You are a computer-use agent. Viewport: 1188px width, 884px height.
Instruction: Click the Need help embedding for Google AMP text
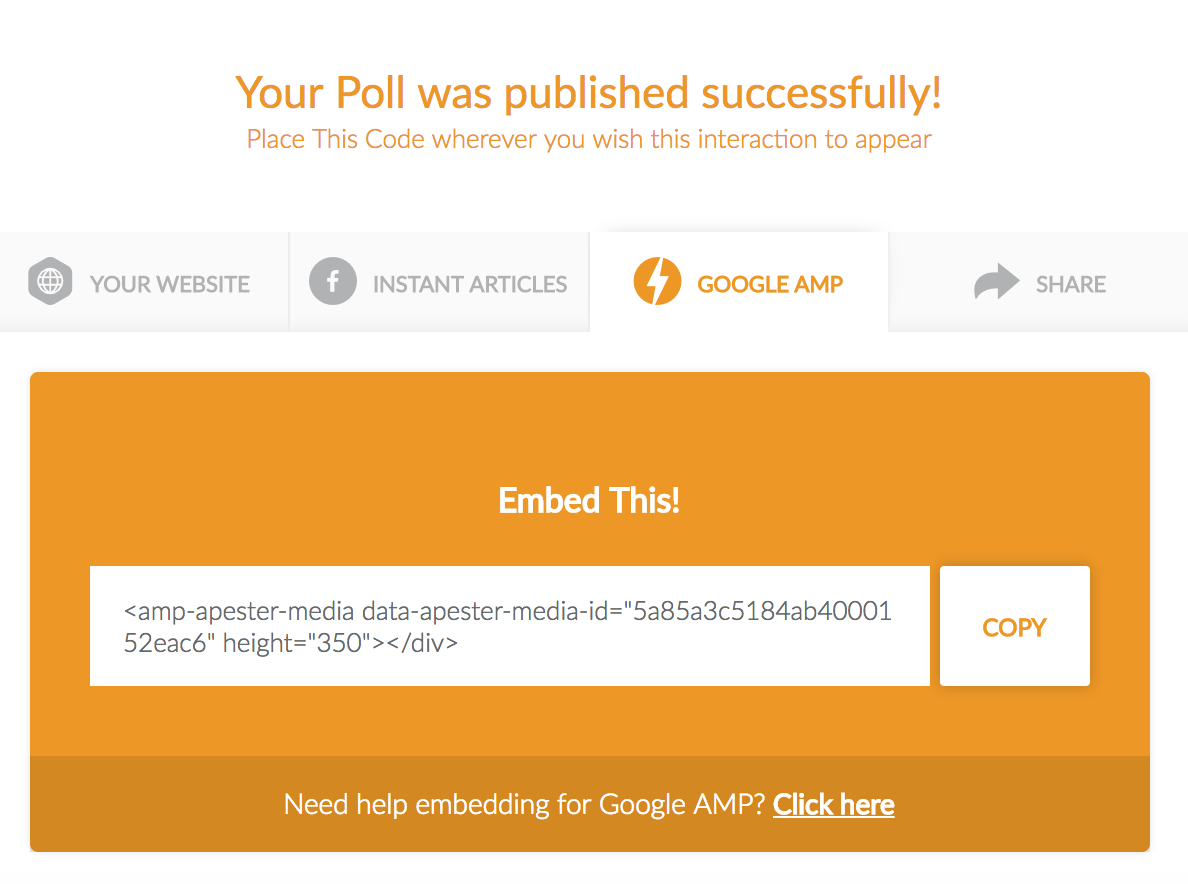tap(524, 804)
